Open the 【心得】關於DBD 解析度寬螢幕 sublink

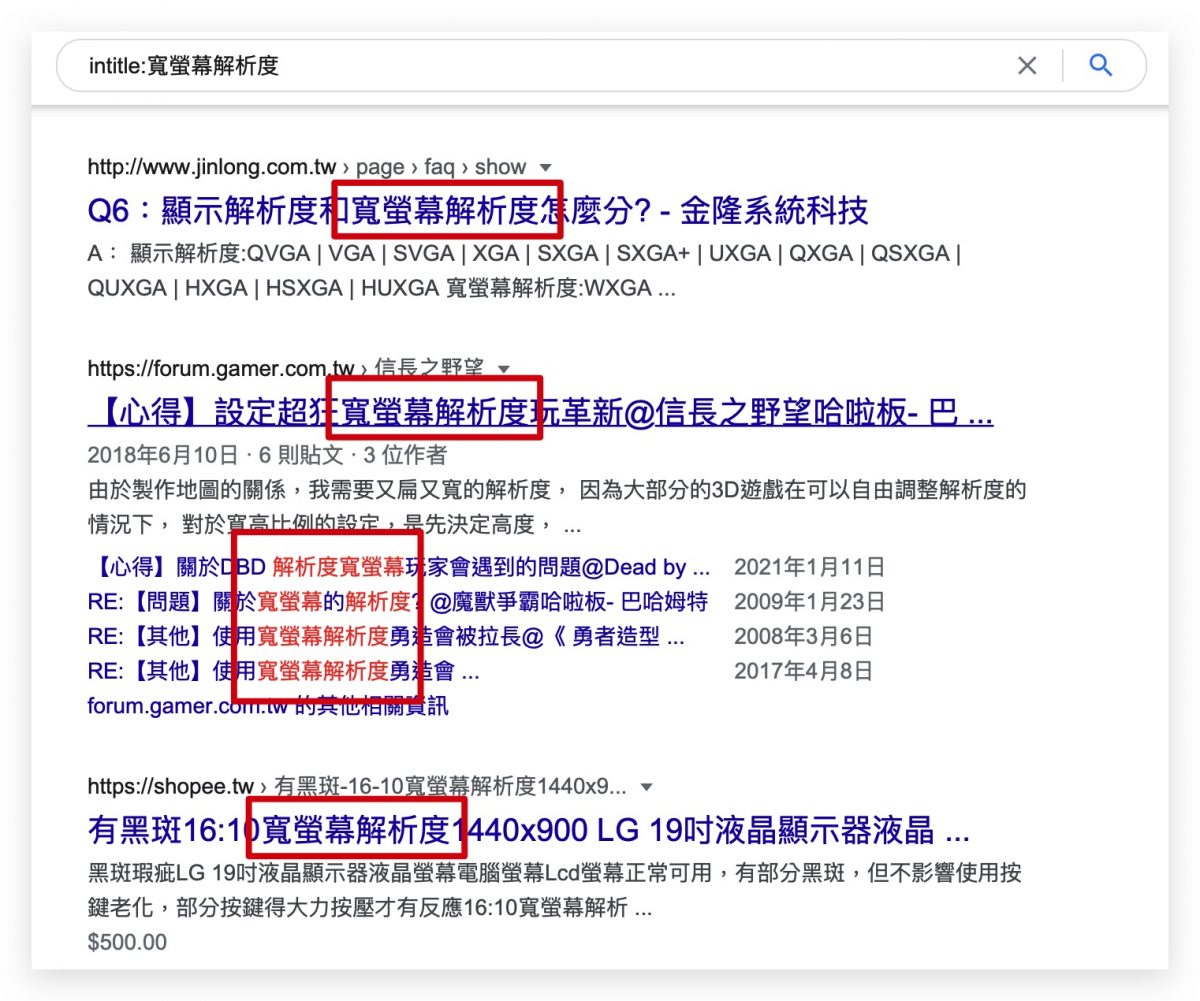[399, 568]
